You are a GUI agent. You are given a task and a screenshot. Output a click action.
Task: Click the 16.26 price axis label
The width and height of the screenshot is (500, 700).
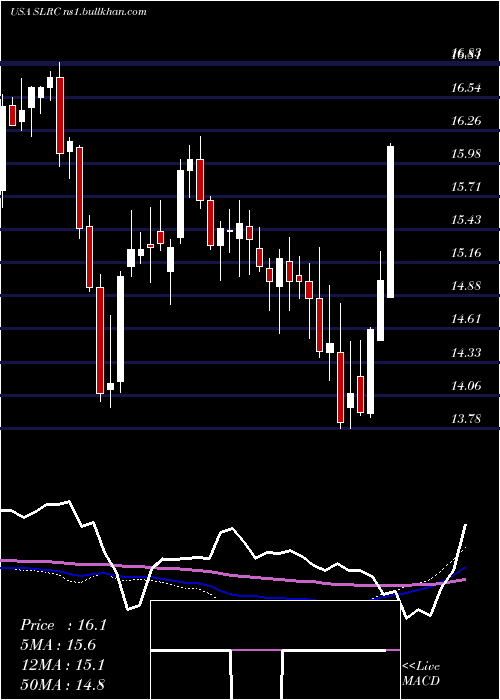[466, 121]
